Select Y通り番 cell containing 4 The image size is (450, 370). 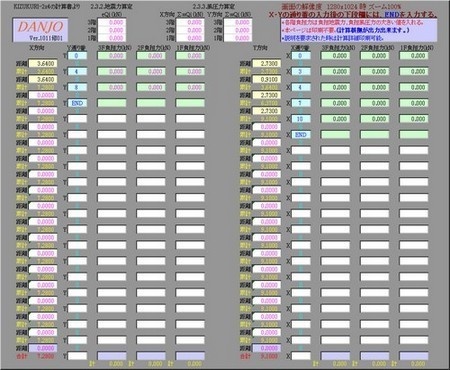point(77,71)
